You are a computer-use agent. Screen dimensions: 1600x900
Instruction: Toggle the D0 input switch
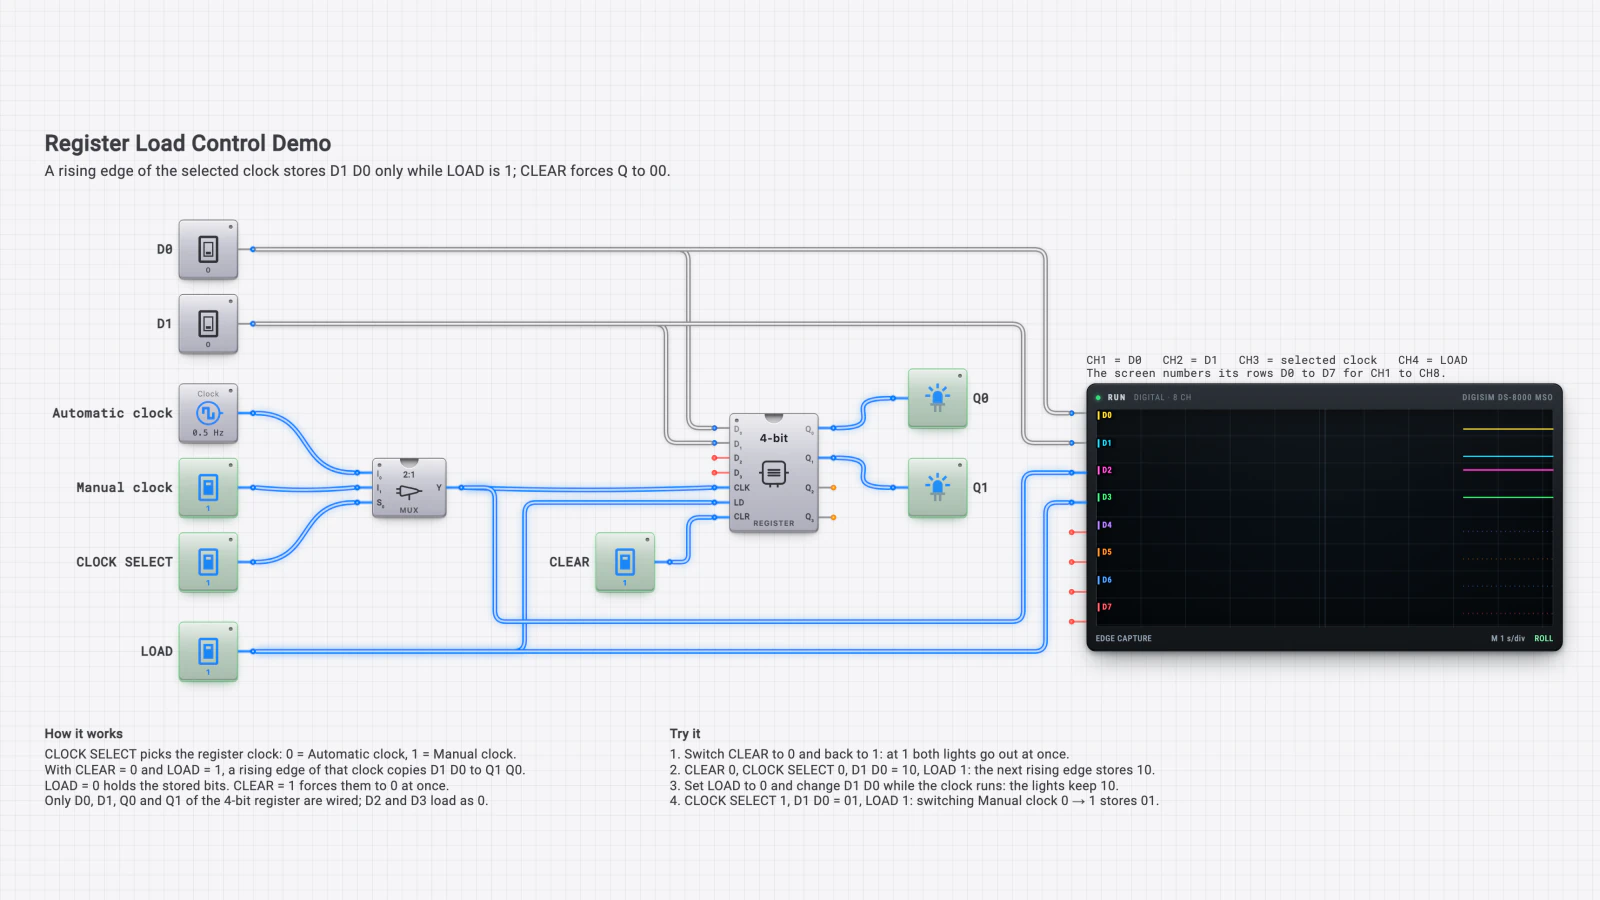pos(208,249)
